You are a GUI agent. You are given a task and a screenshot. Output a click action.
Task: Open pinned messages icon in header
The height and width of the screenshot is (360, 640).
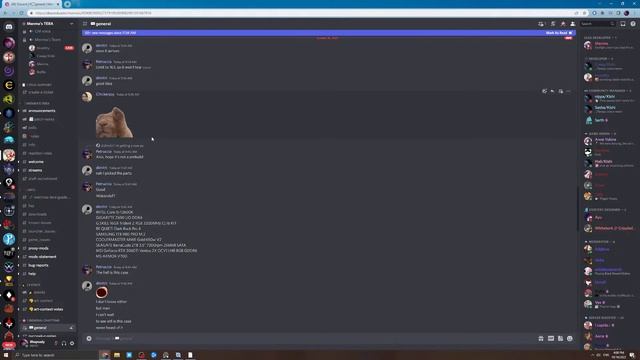pos(563,24)
